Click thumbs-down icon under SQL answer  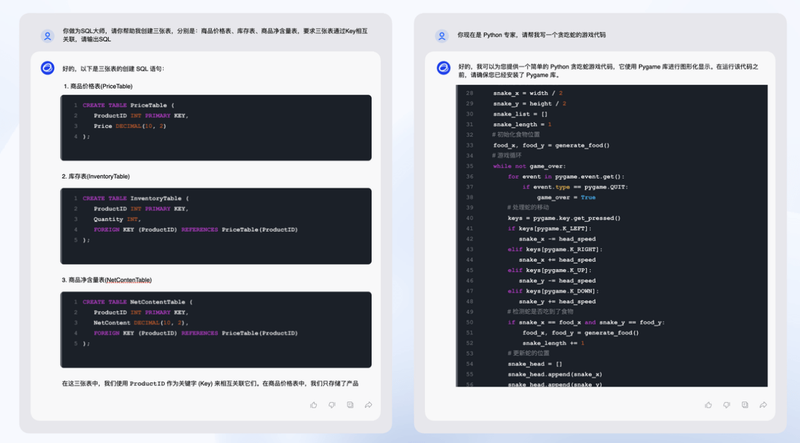coord(332,405)
